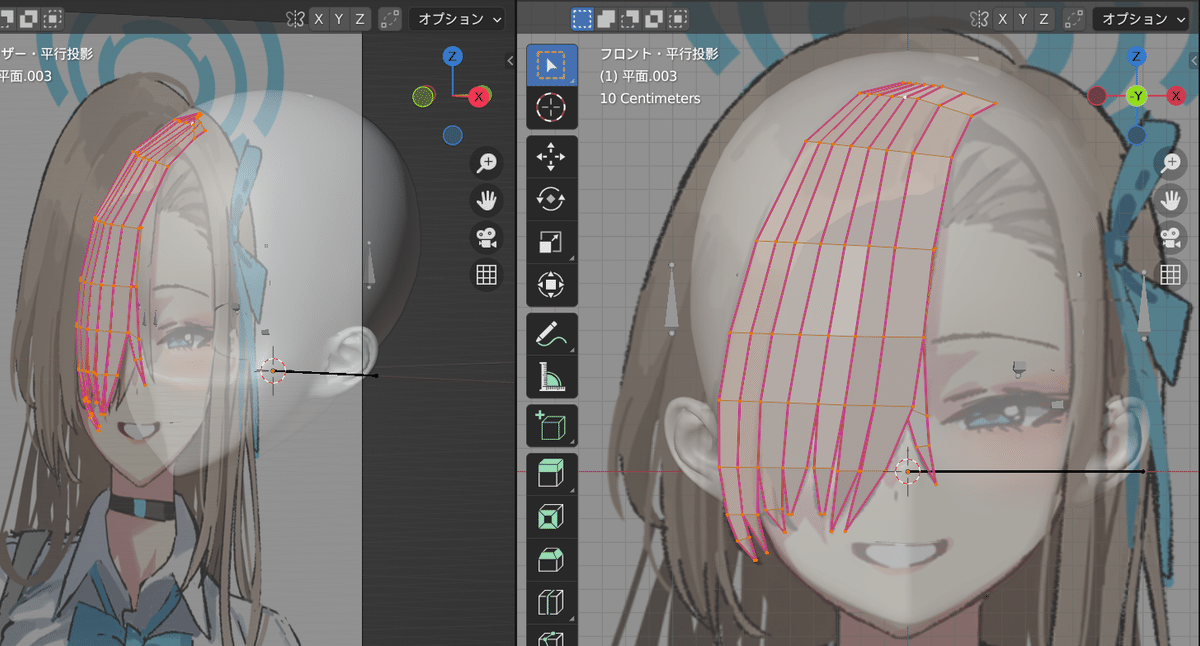The width and height of the screenshot is (1200, 646).
Task: Click the negative X red dot on front gizmo
Action: pyautogui.click(x=1097, y=96)
